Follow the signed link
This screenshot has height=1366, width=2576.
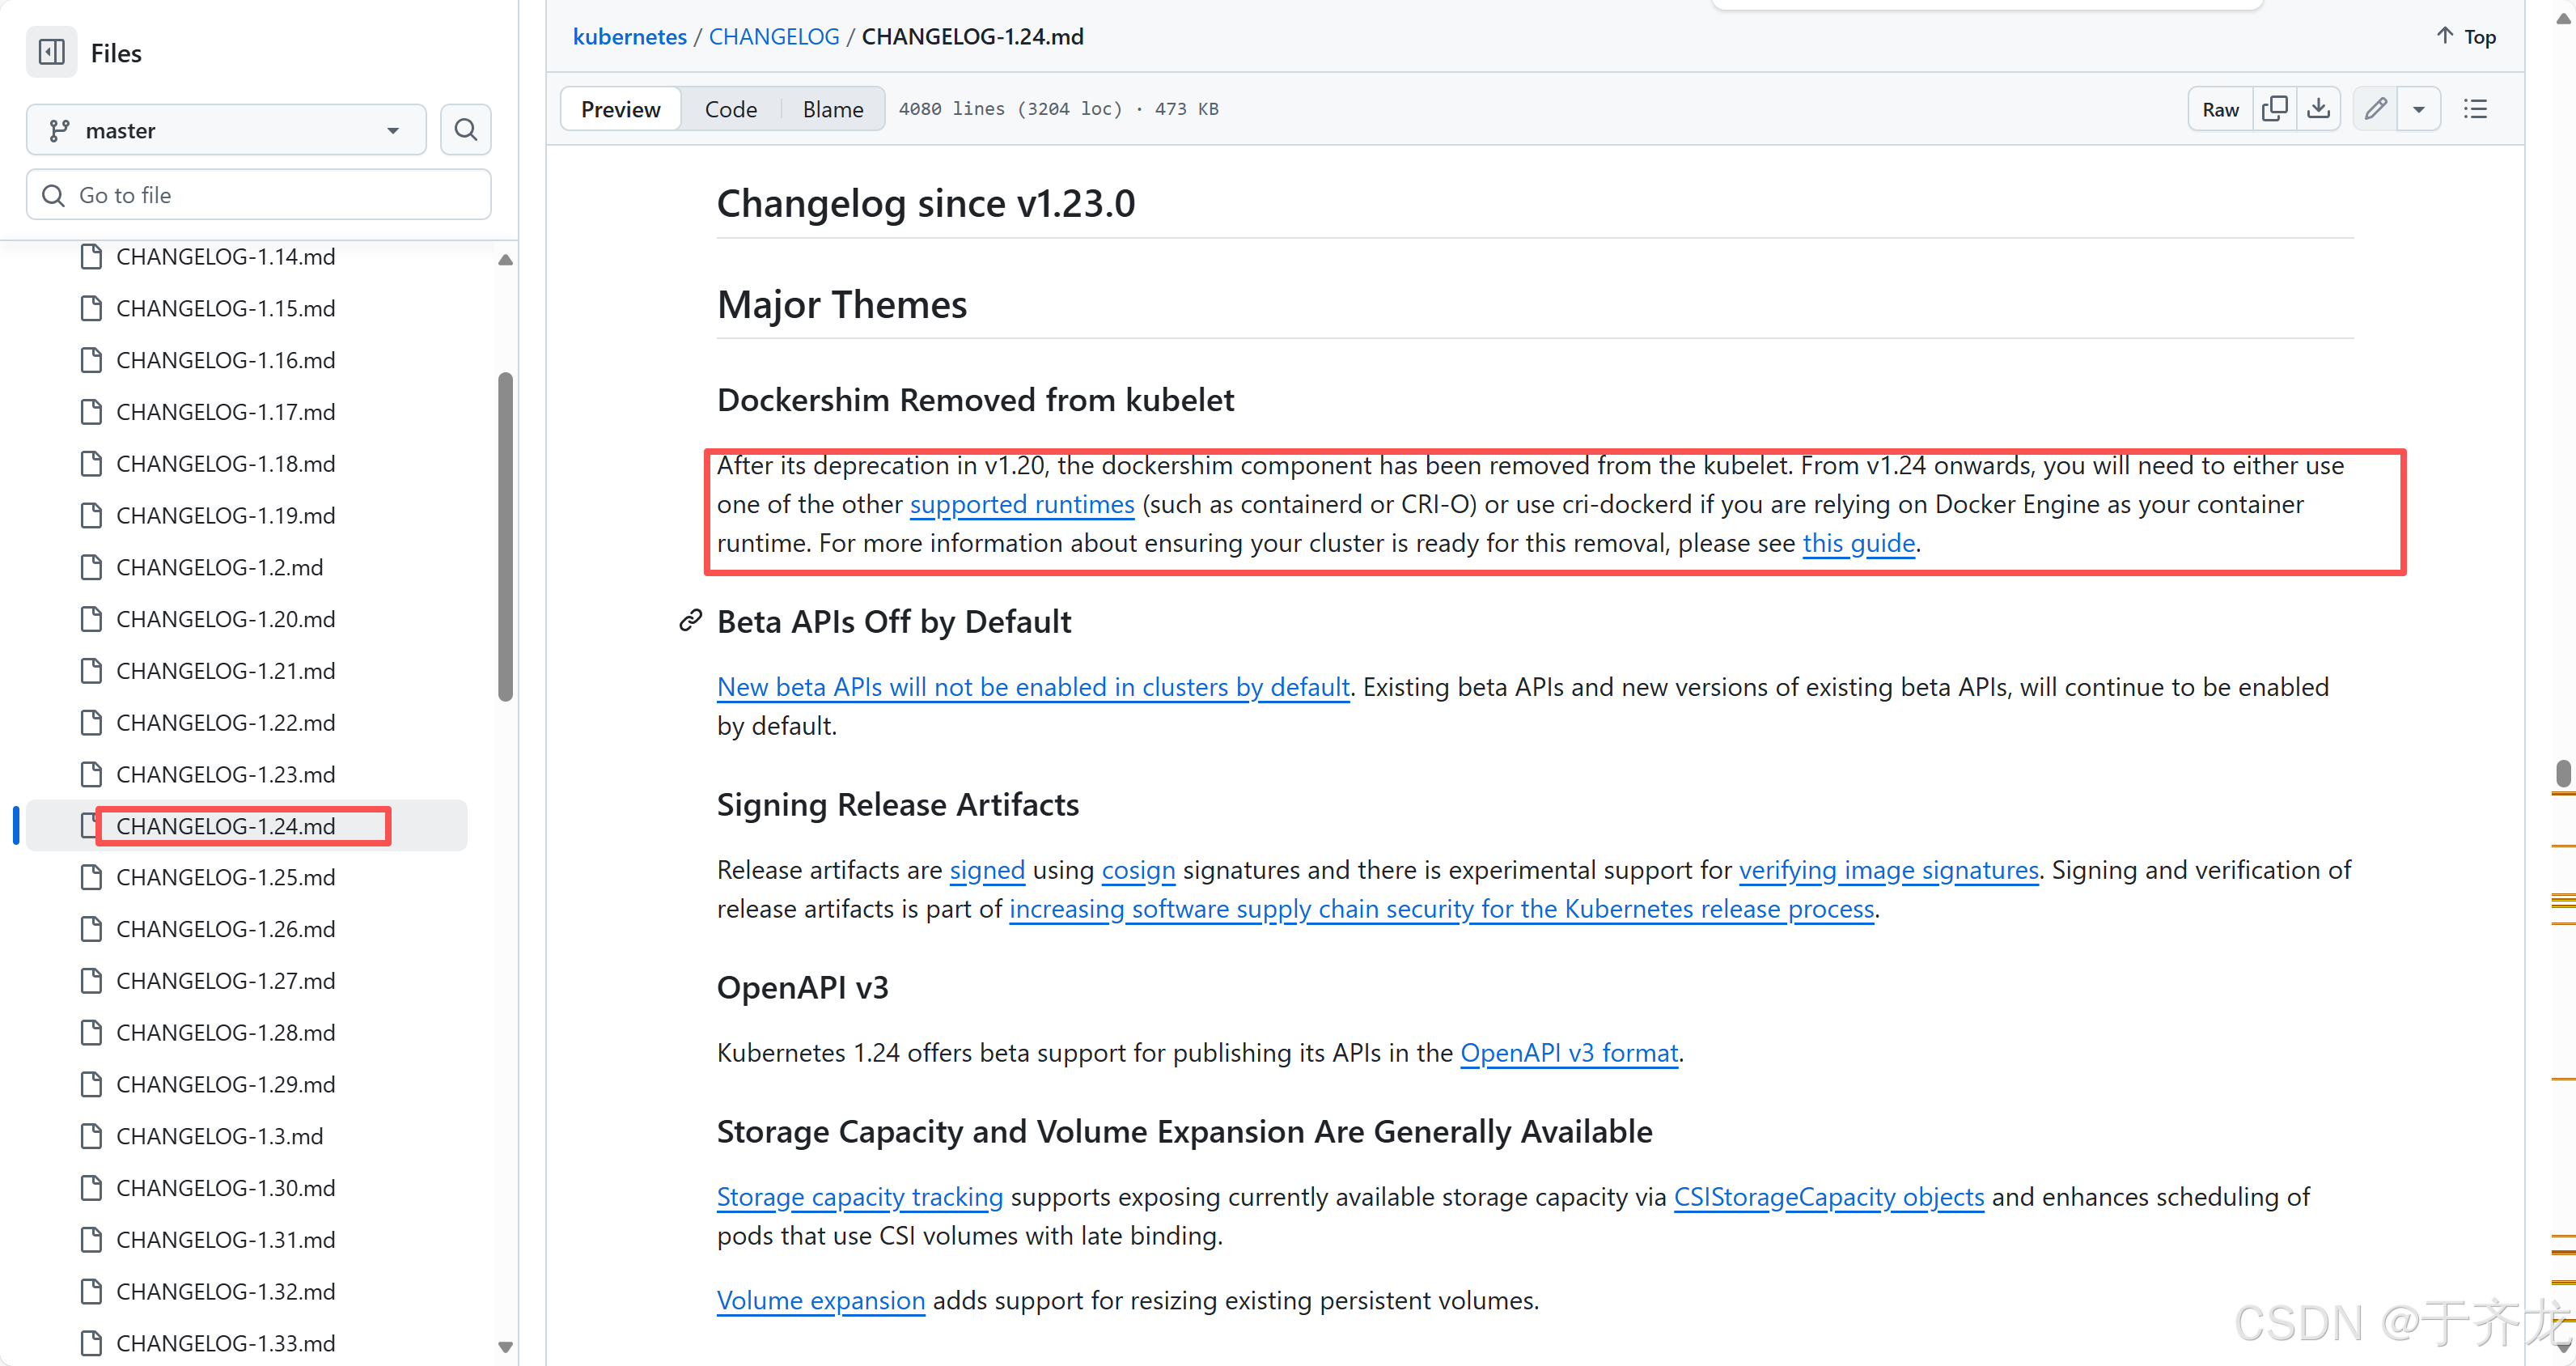(987, 870)
